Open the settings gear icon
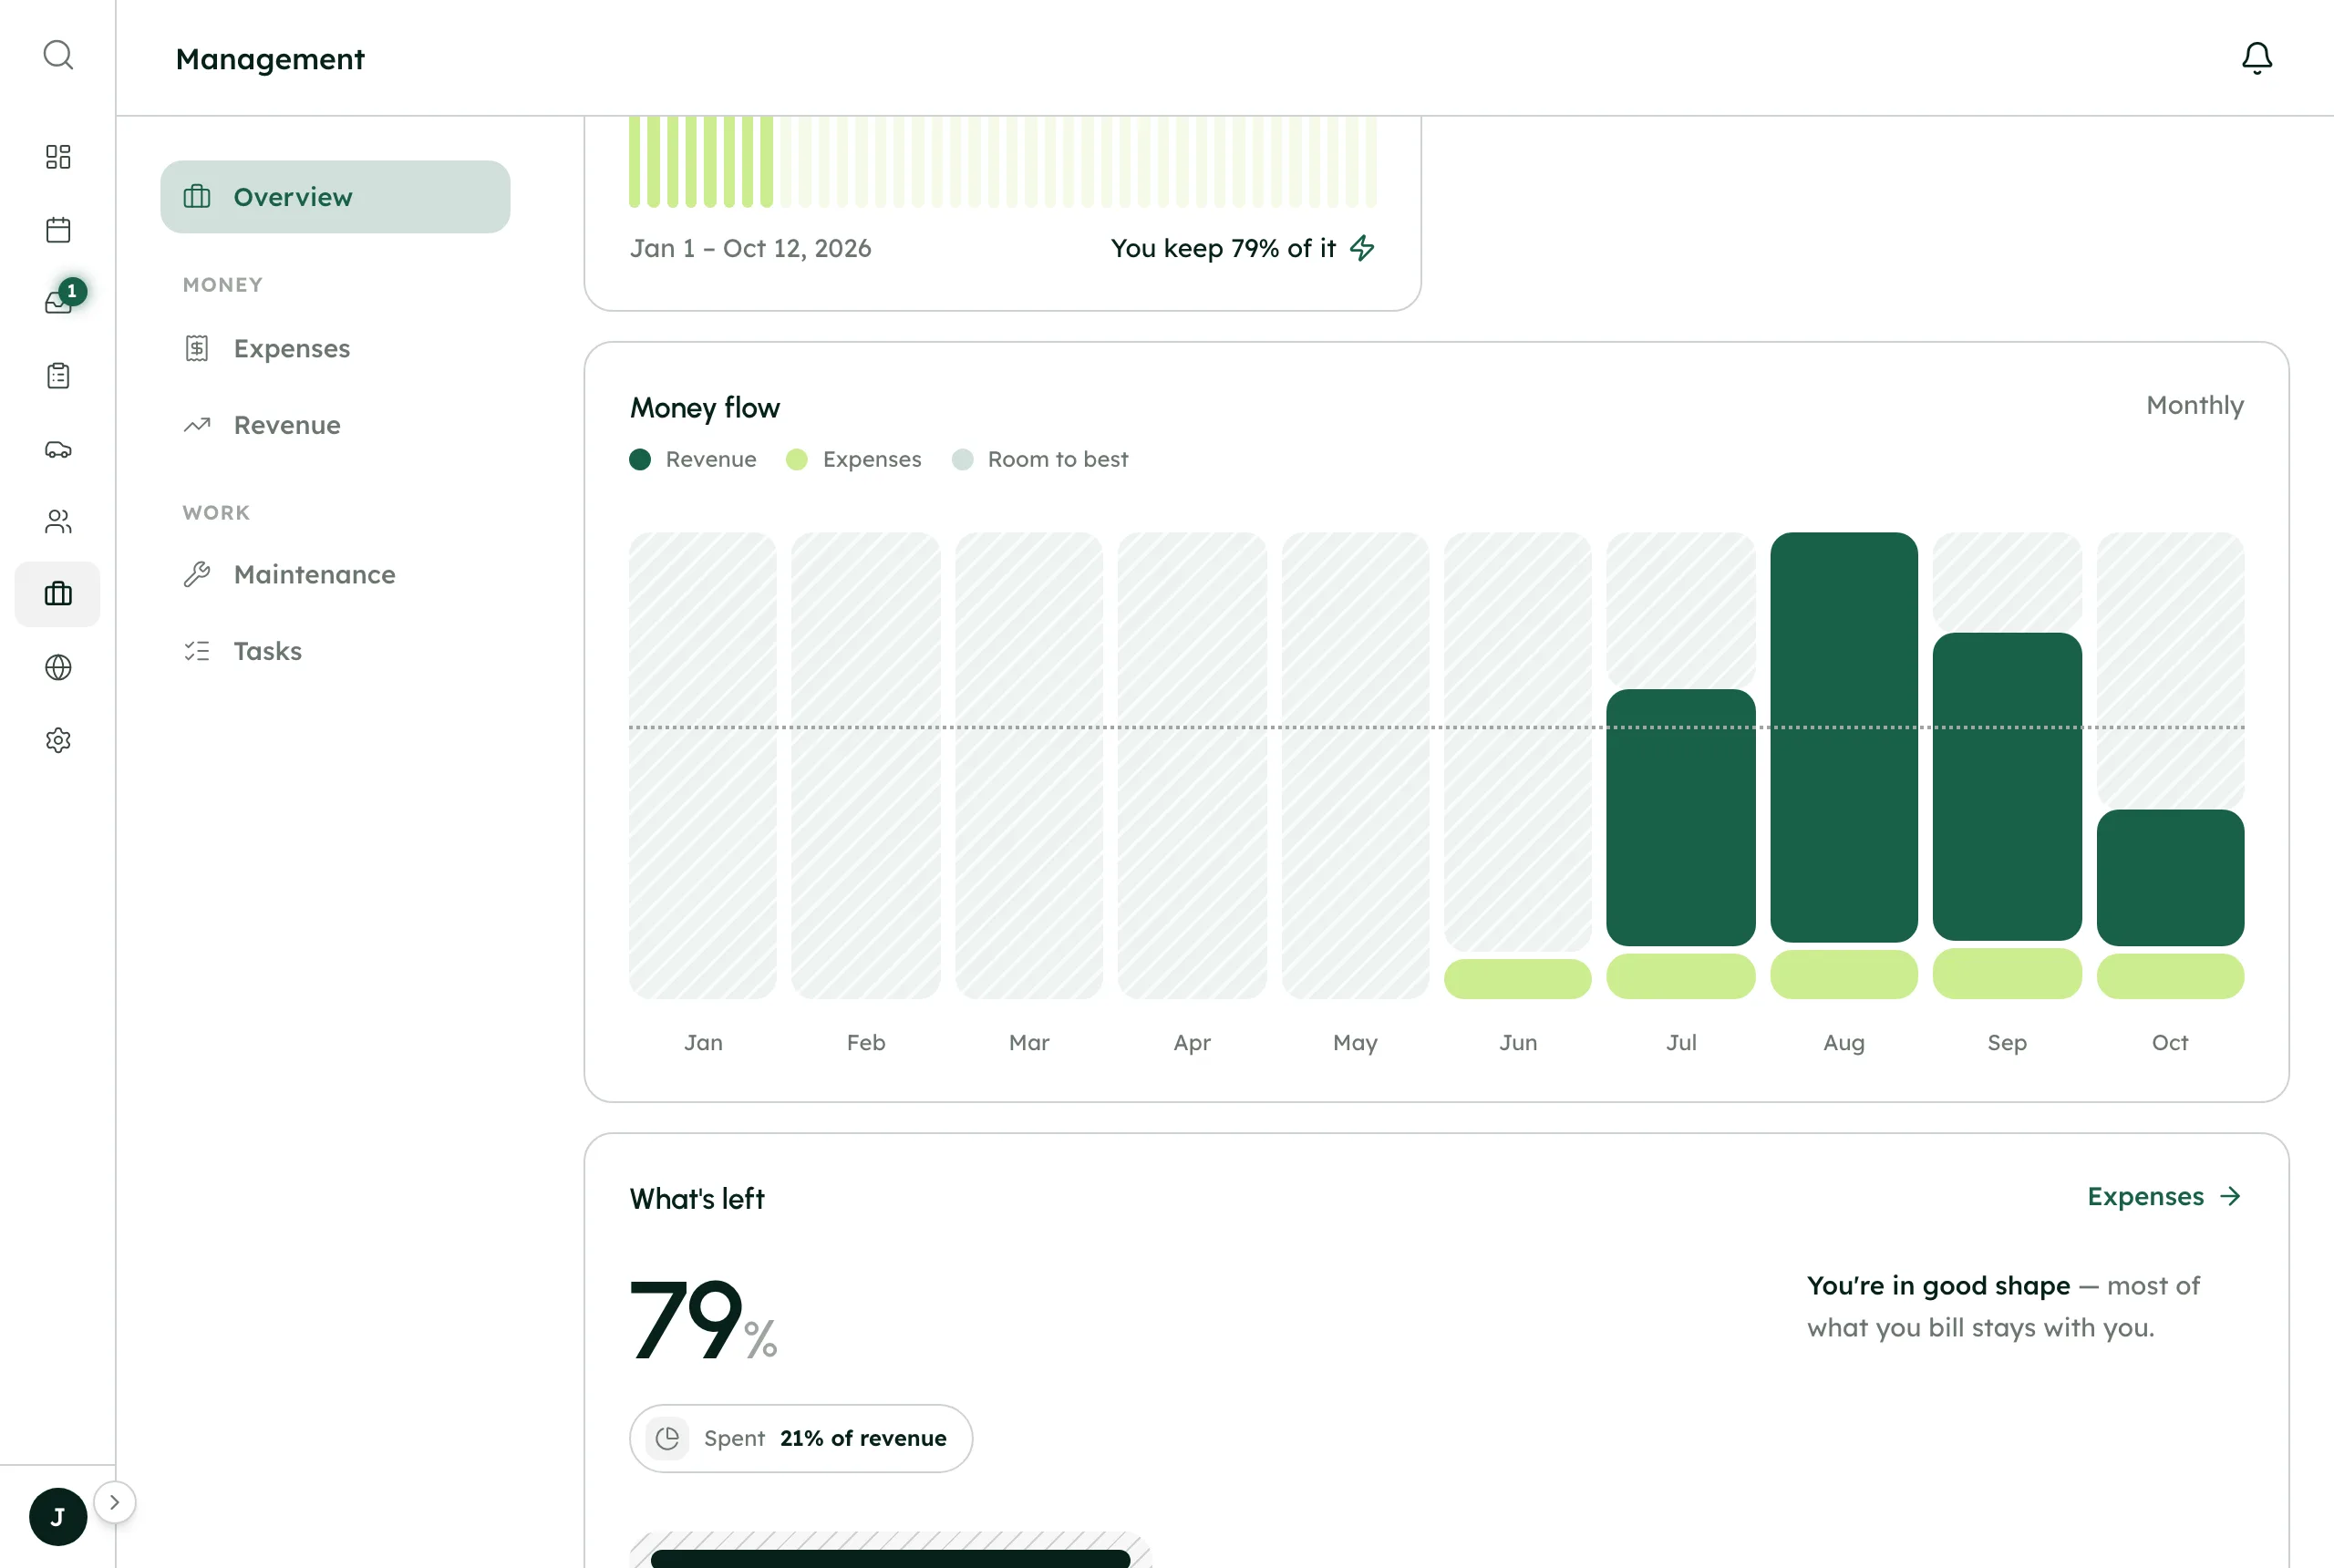This screenshot has width=2334, height=1568. pyautogui.click(x=58, y=740)
